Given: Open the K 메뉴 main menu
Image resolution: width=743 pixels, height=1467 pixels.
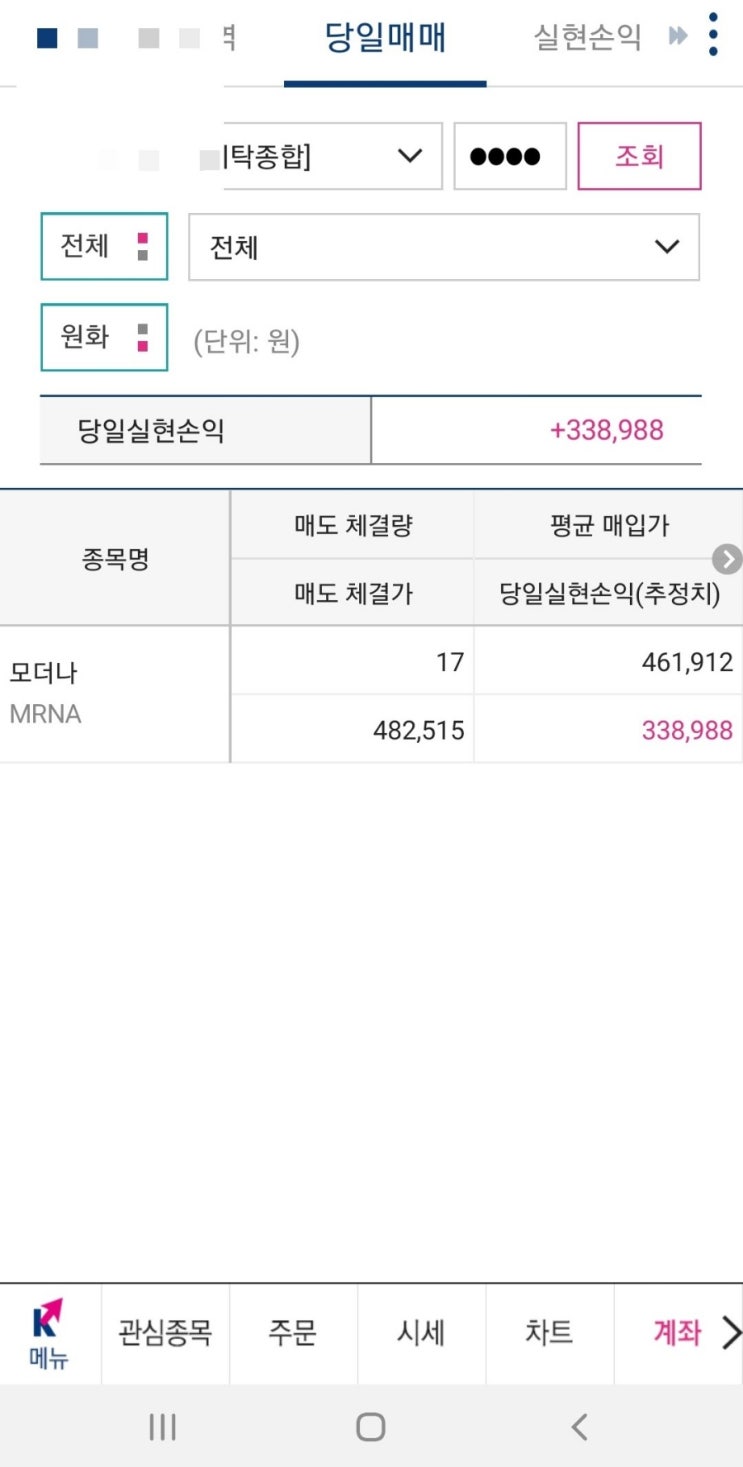Looking at the screenshot, I should (48, 1334).
